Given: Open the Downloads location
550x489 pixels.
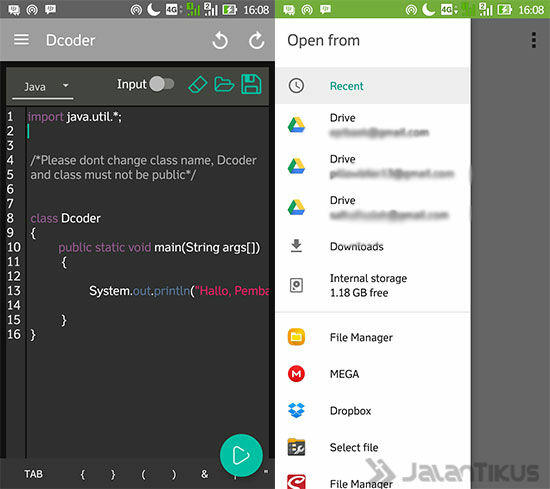Looking at the screenshot, I should [373, 246].
